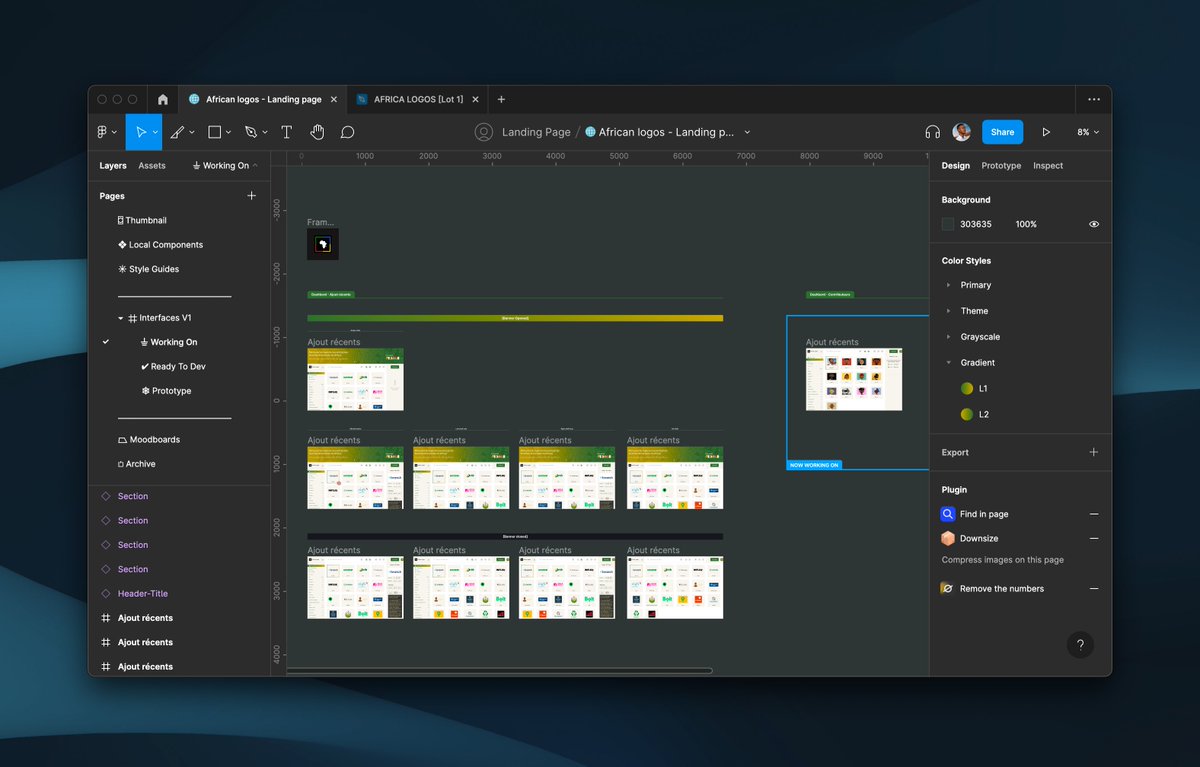Screen dimensions: 1200x767
Task: Edit the background hex value 303635
Action: click(x=976, y=224)
